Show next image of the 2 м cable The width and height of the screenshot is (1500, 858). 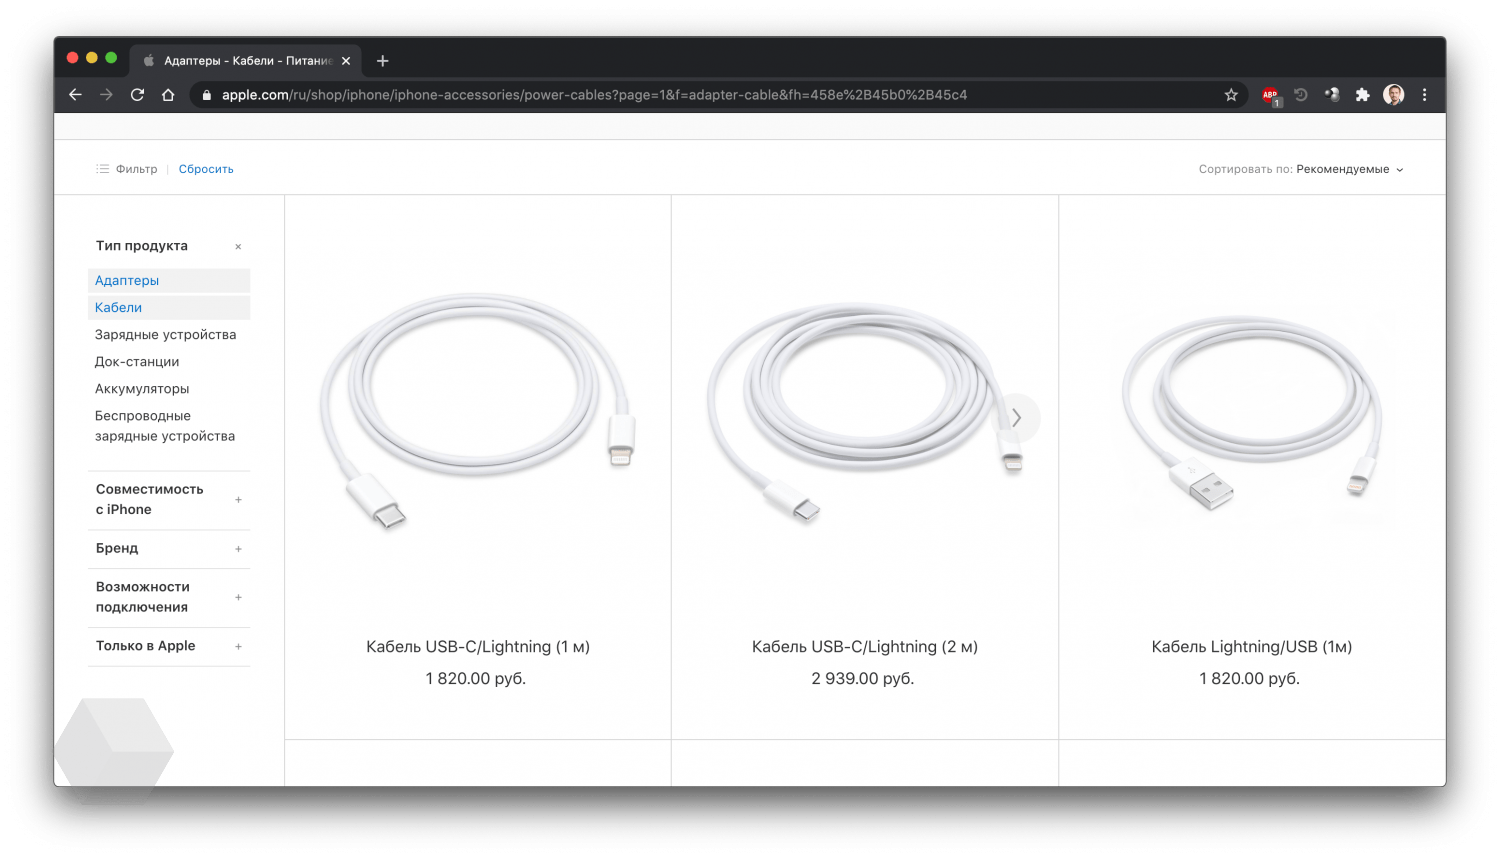point(1016,418)
